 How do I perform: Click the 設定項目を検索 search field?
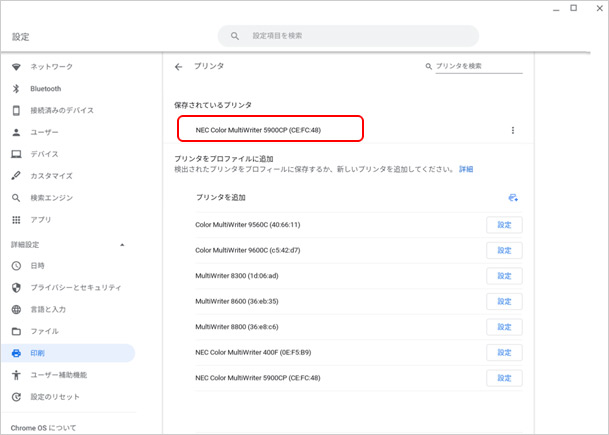(x=348, y=36)
